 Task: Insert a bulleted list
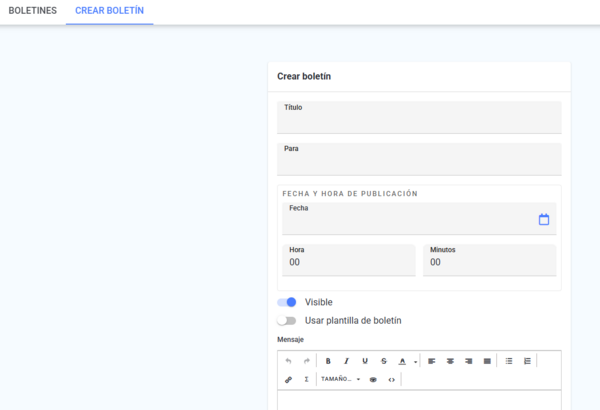[508, 361]
